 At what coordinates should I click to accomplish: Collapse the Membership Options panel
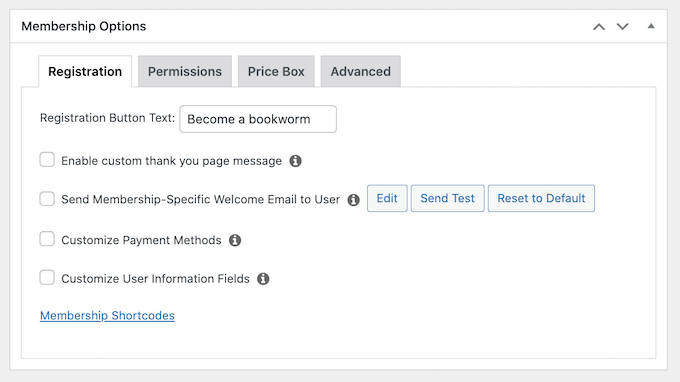pos(651,26)
